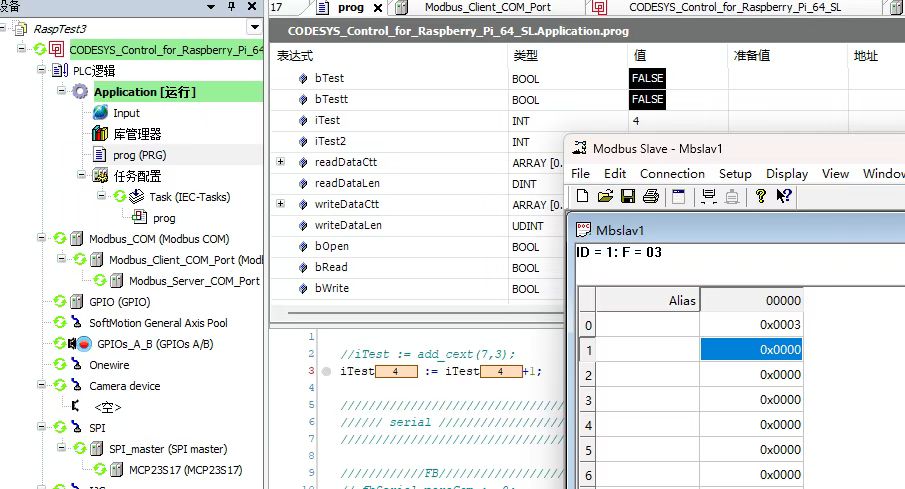
Task: Click Open file icon in Modbus Slave toolbar
Action: pyautogui.click(x=605, y=196)
